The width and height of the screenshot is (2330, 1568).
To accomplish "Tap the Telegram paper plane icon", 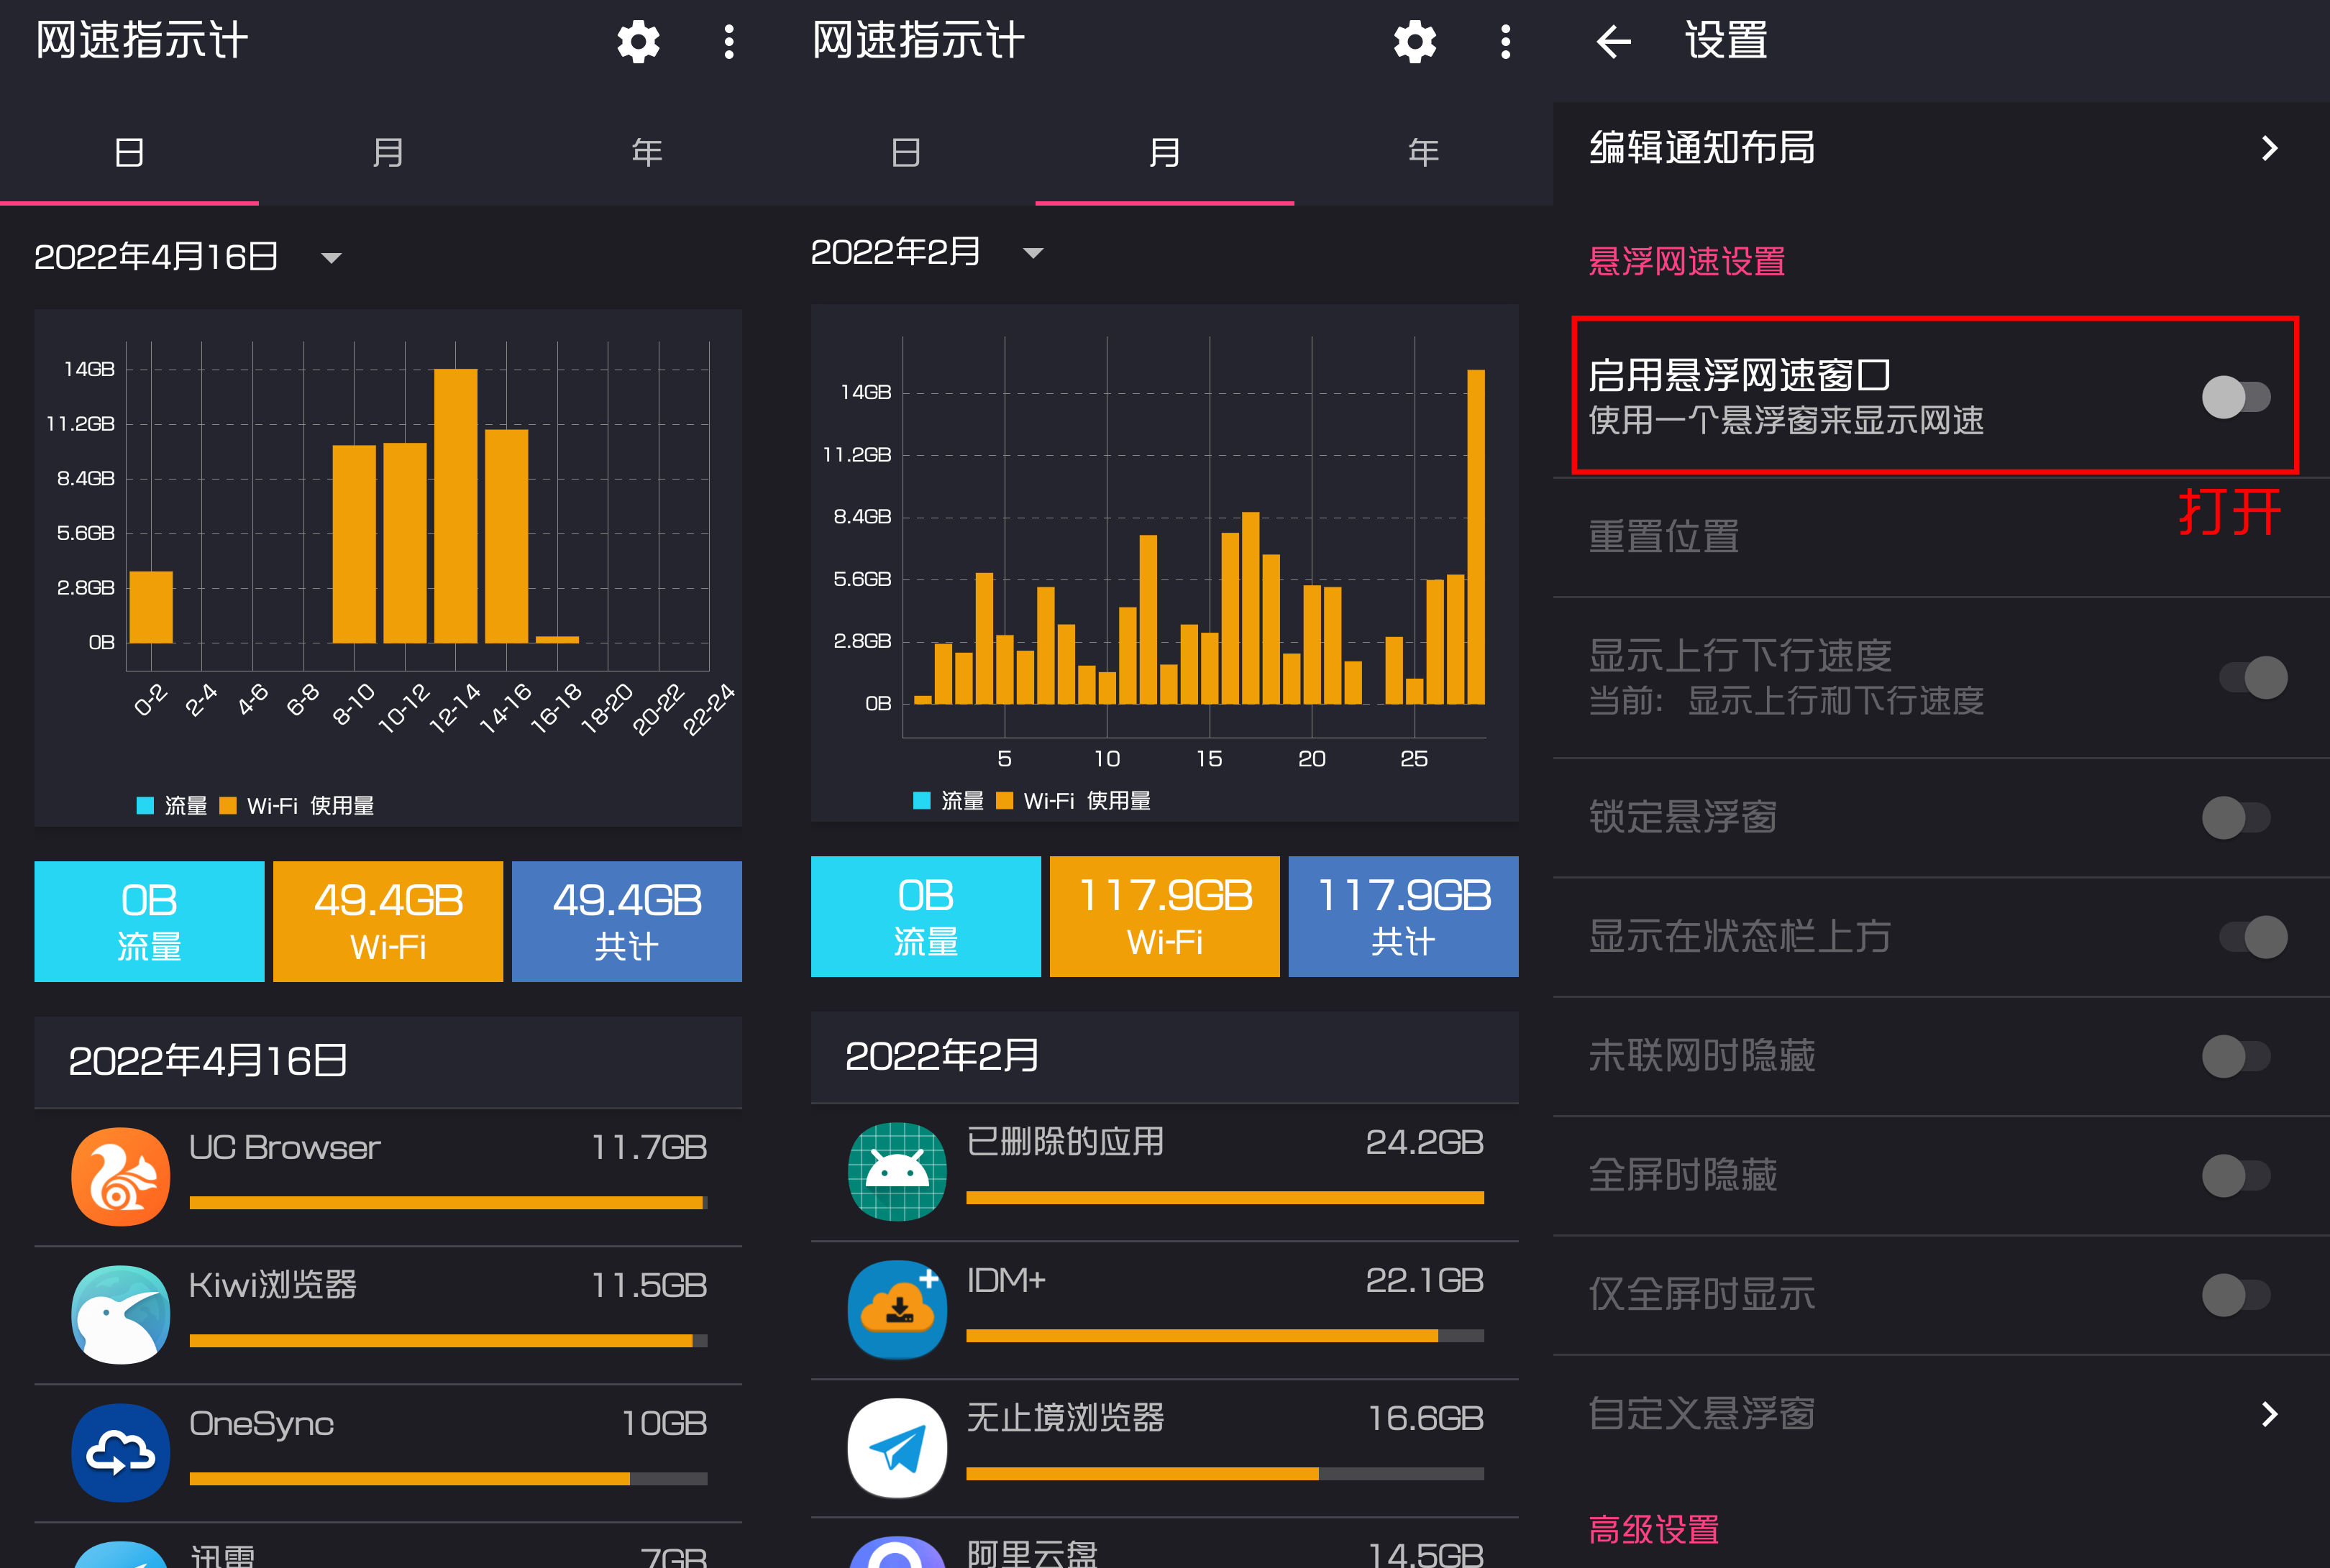I will 897,1447.
